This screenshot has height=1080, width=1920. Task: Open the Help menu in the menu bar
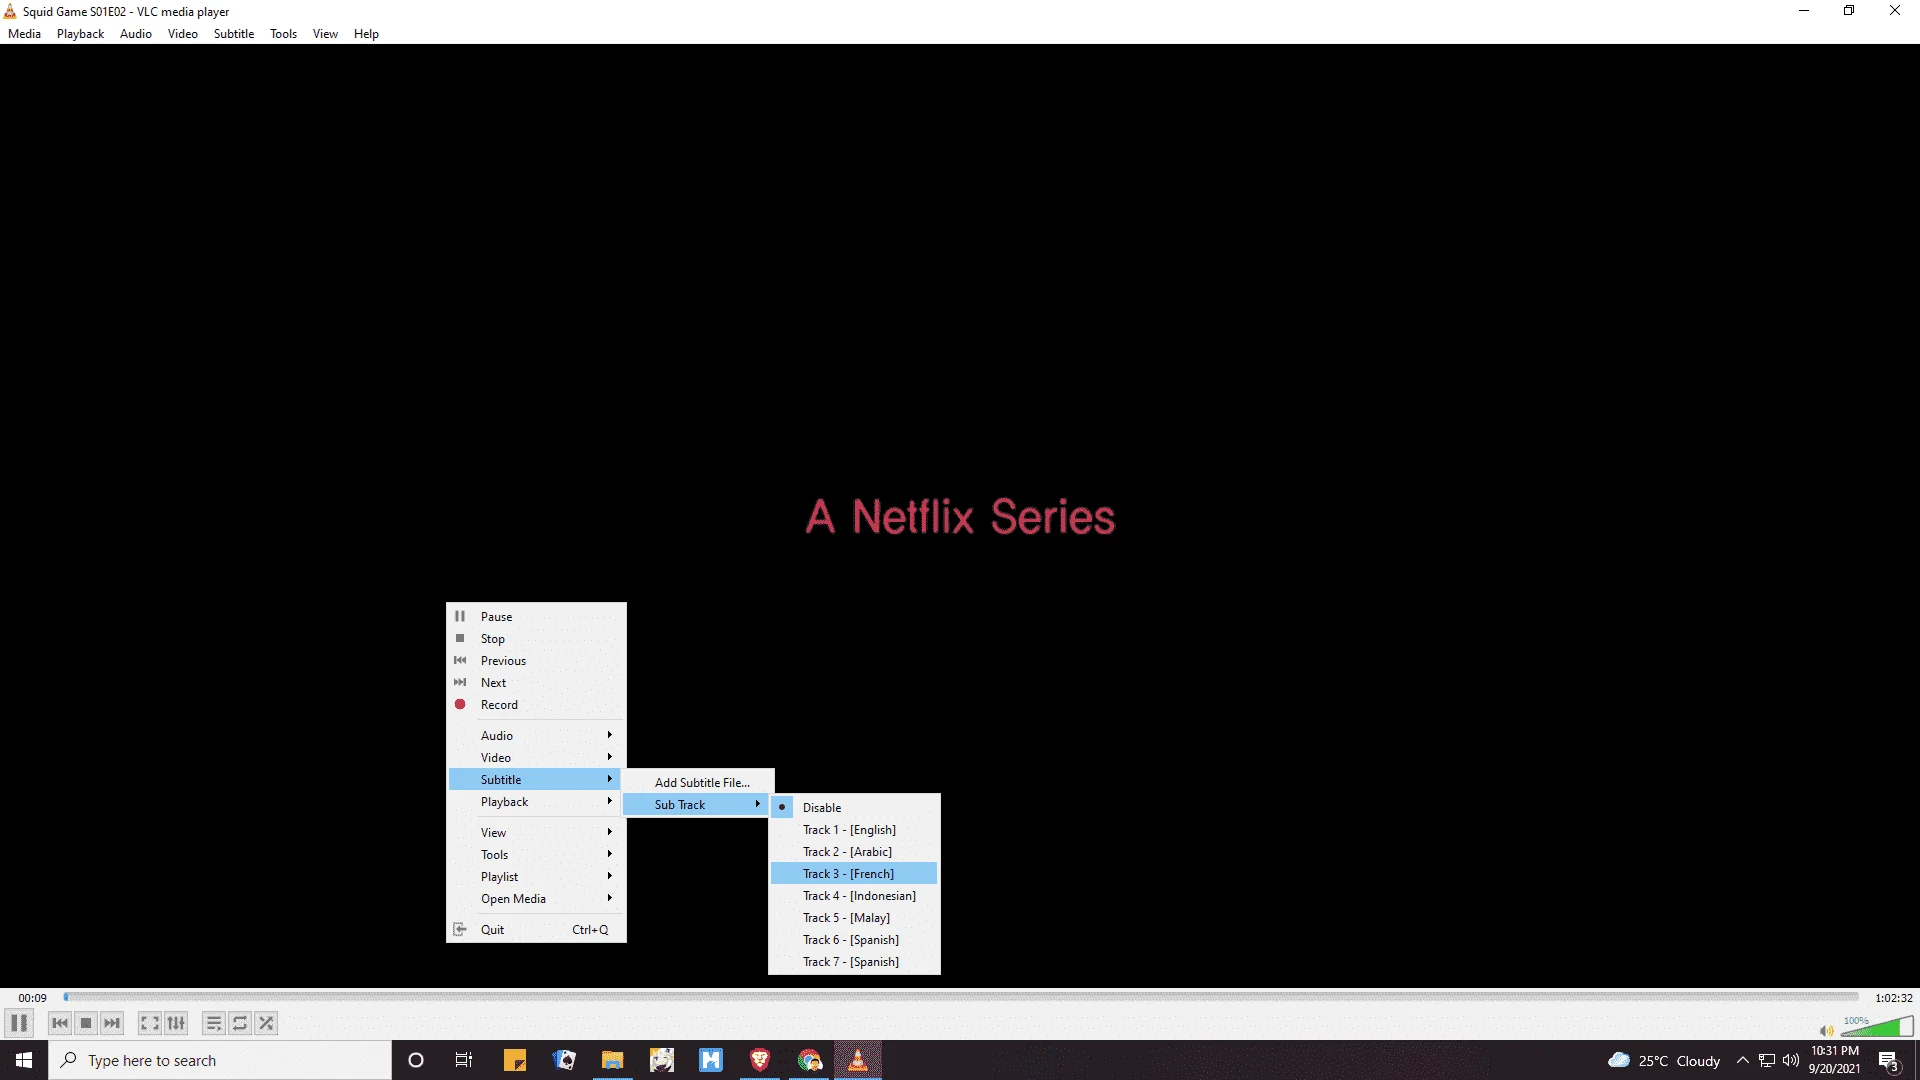366,34
